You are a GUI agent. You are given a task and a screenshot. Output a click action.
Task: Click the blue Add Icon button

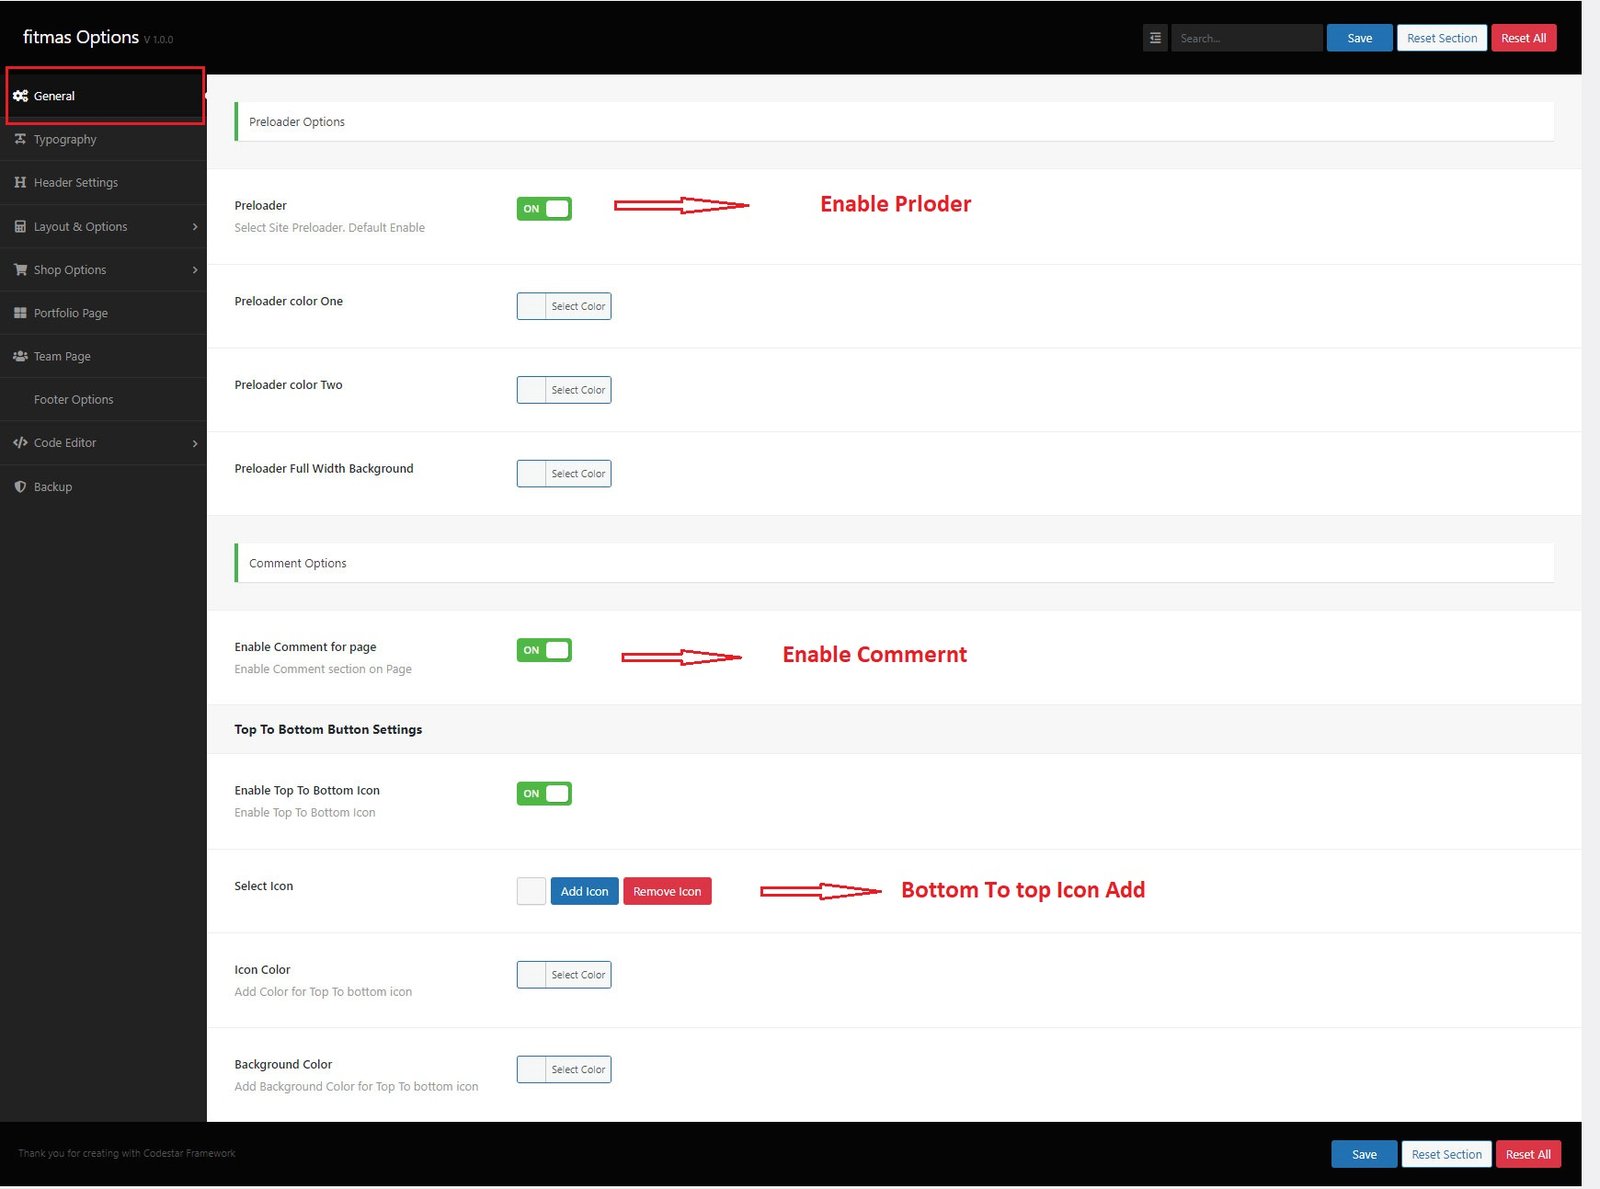click(584, 891)
